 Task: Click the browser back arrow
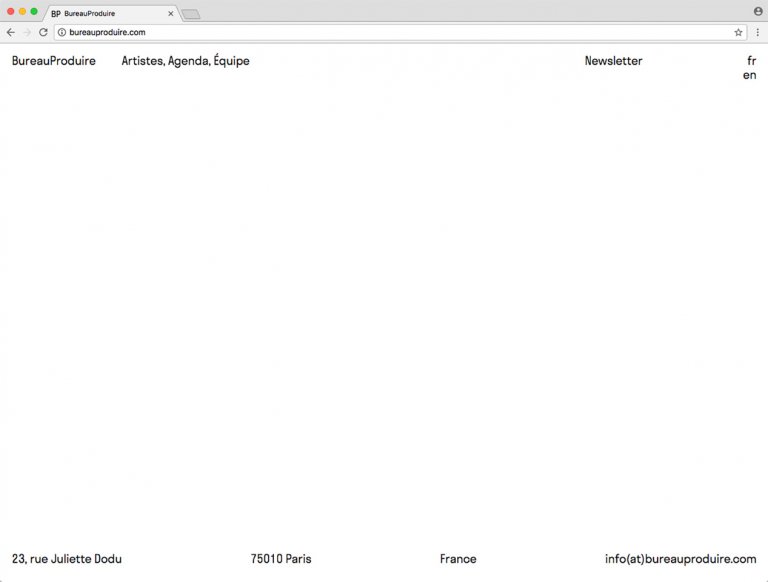11,32
